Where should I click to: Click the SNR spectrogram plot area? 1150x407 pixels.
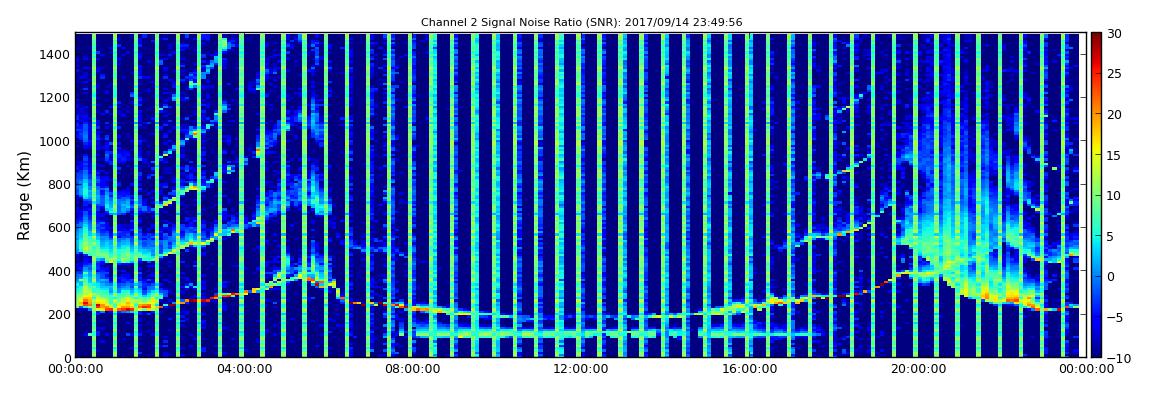coord(580,195)
